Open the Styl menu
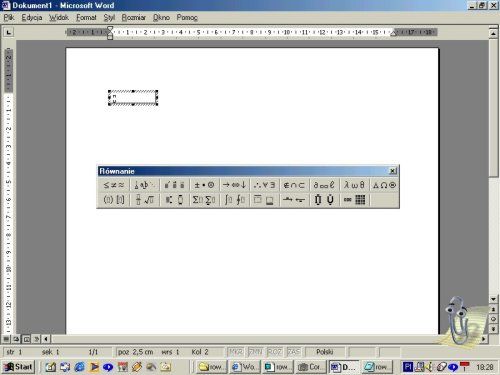Viewport: 500px width, 375px height. pyautogui.click(x=109, y=17)
